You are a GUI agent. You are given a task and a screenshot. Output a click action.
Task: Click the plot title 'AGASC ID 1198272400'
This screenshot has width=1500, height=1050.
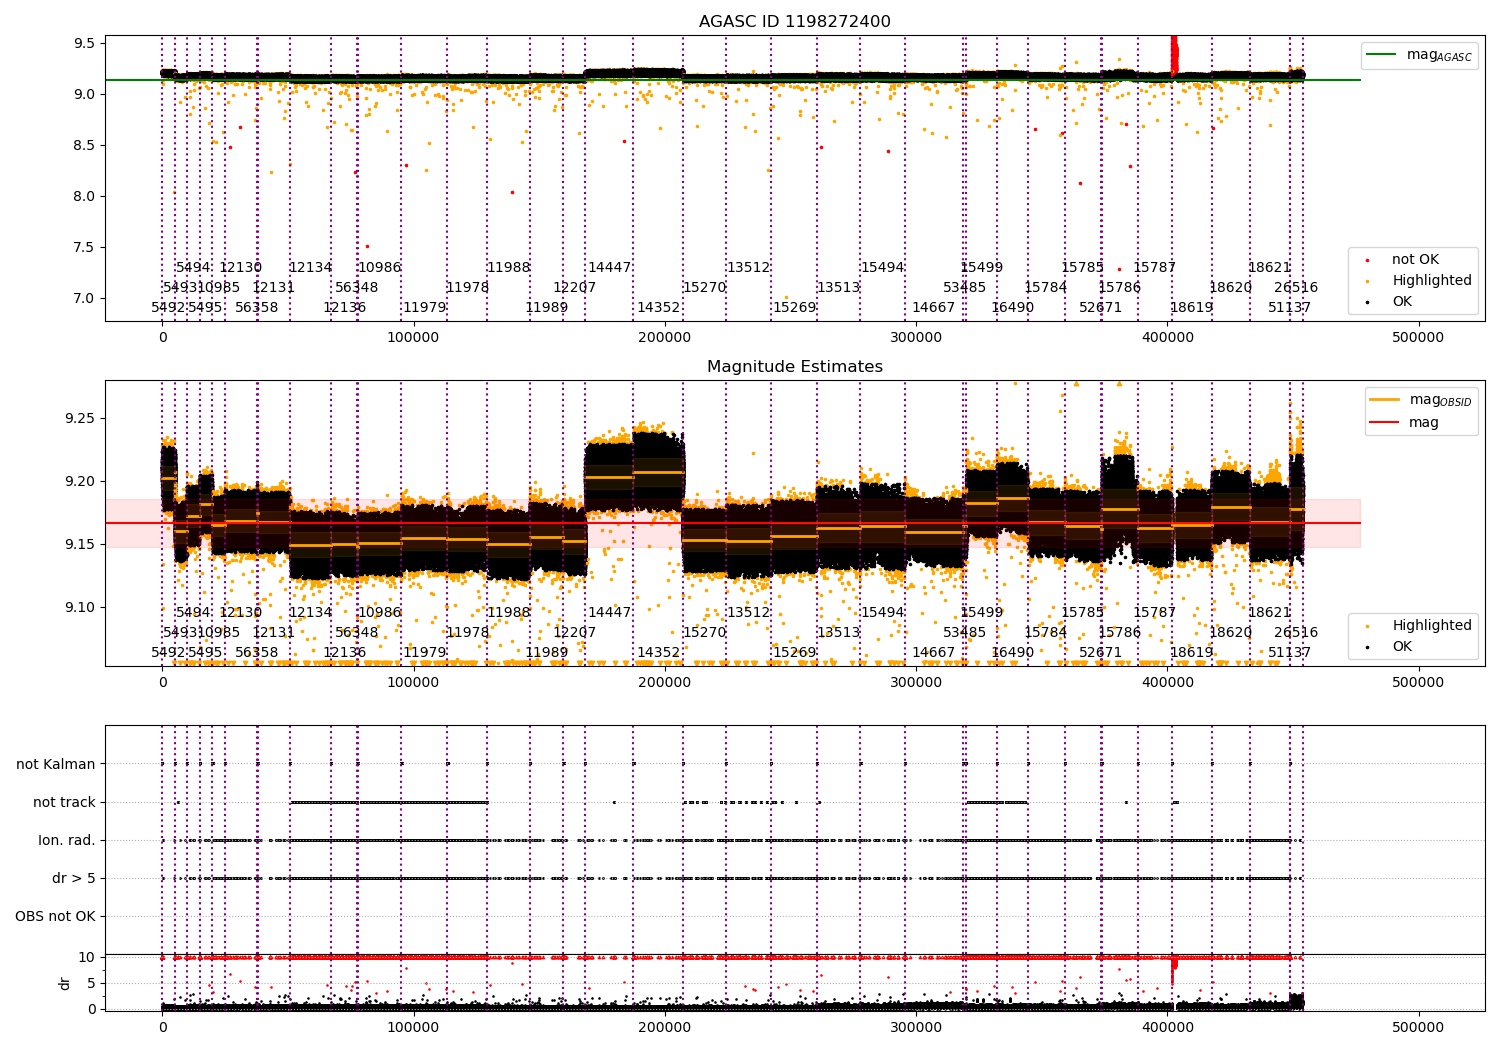coord(794,22)
